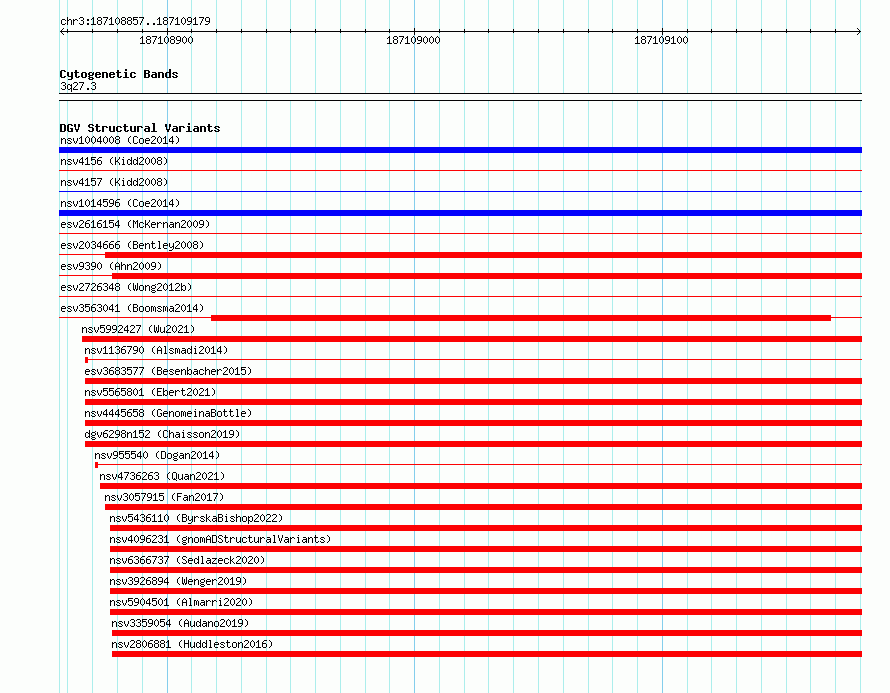Open nsv4736263 (Quan2021) variant
890x693 pixels.
(x=162, y=476)
